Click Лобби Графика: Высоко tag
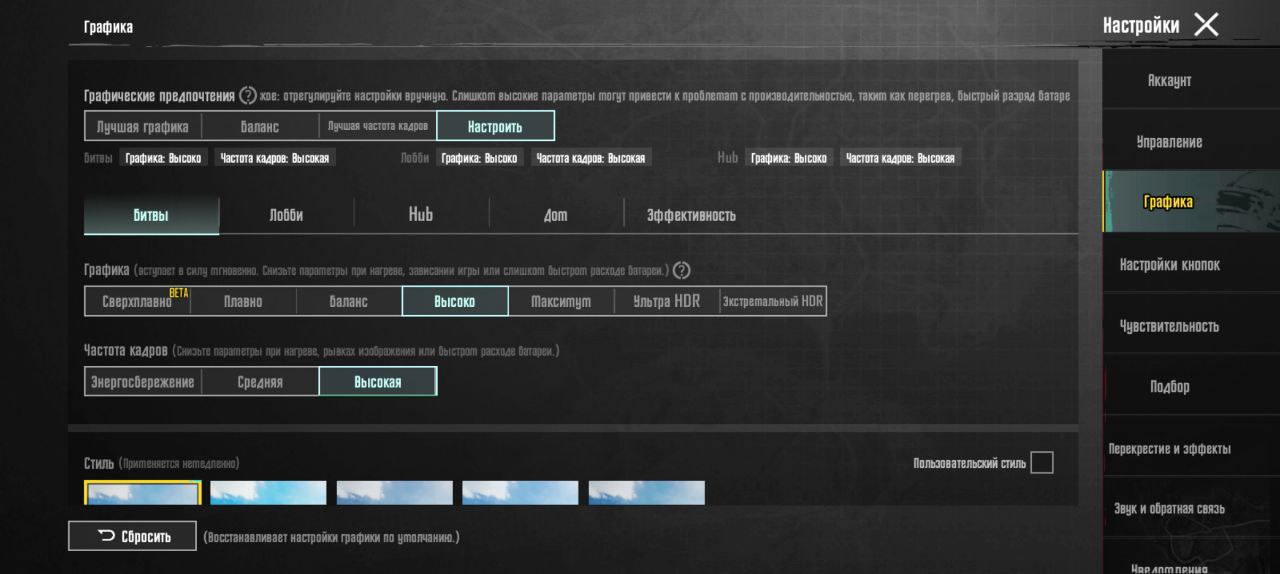Viewport: 1280px width, 574px height. point(479,158)
